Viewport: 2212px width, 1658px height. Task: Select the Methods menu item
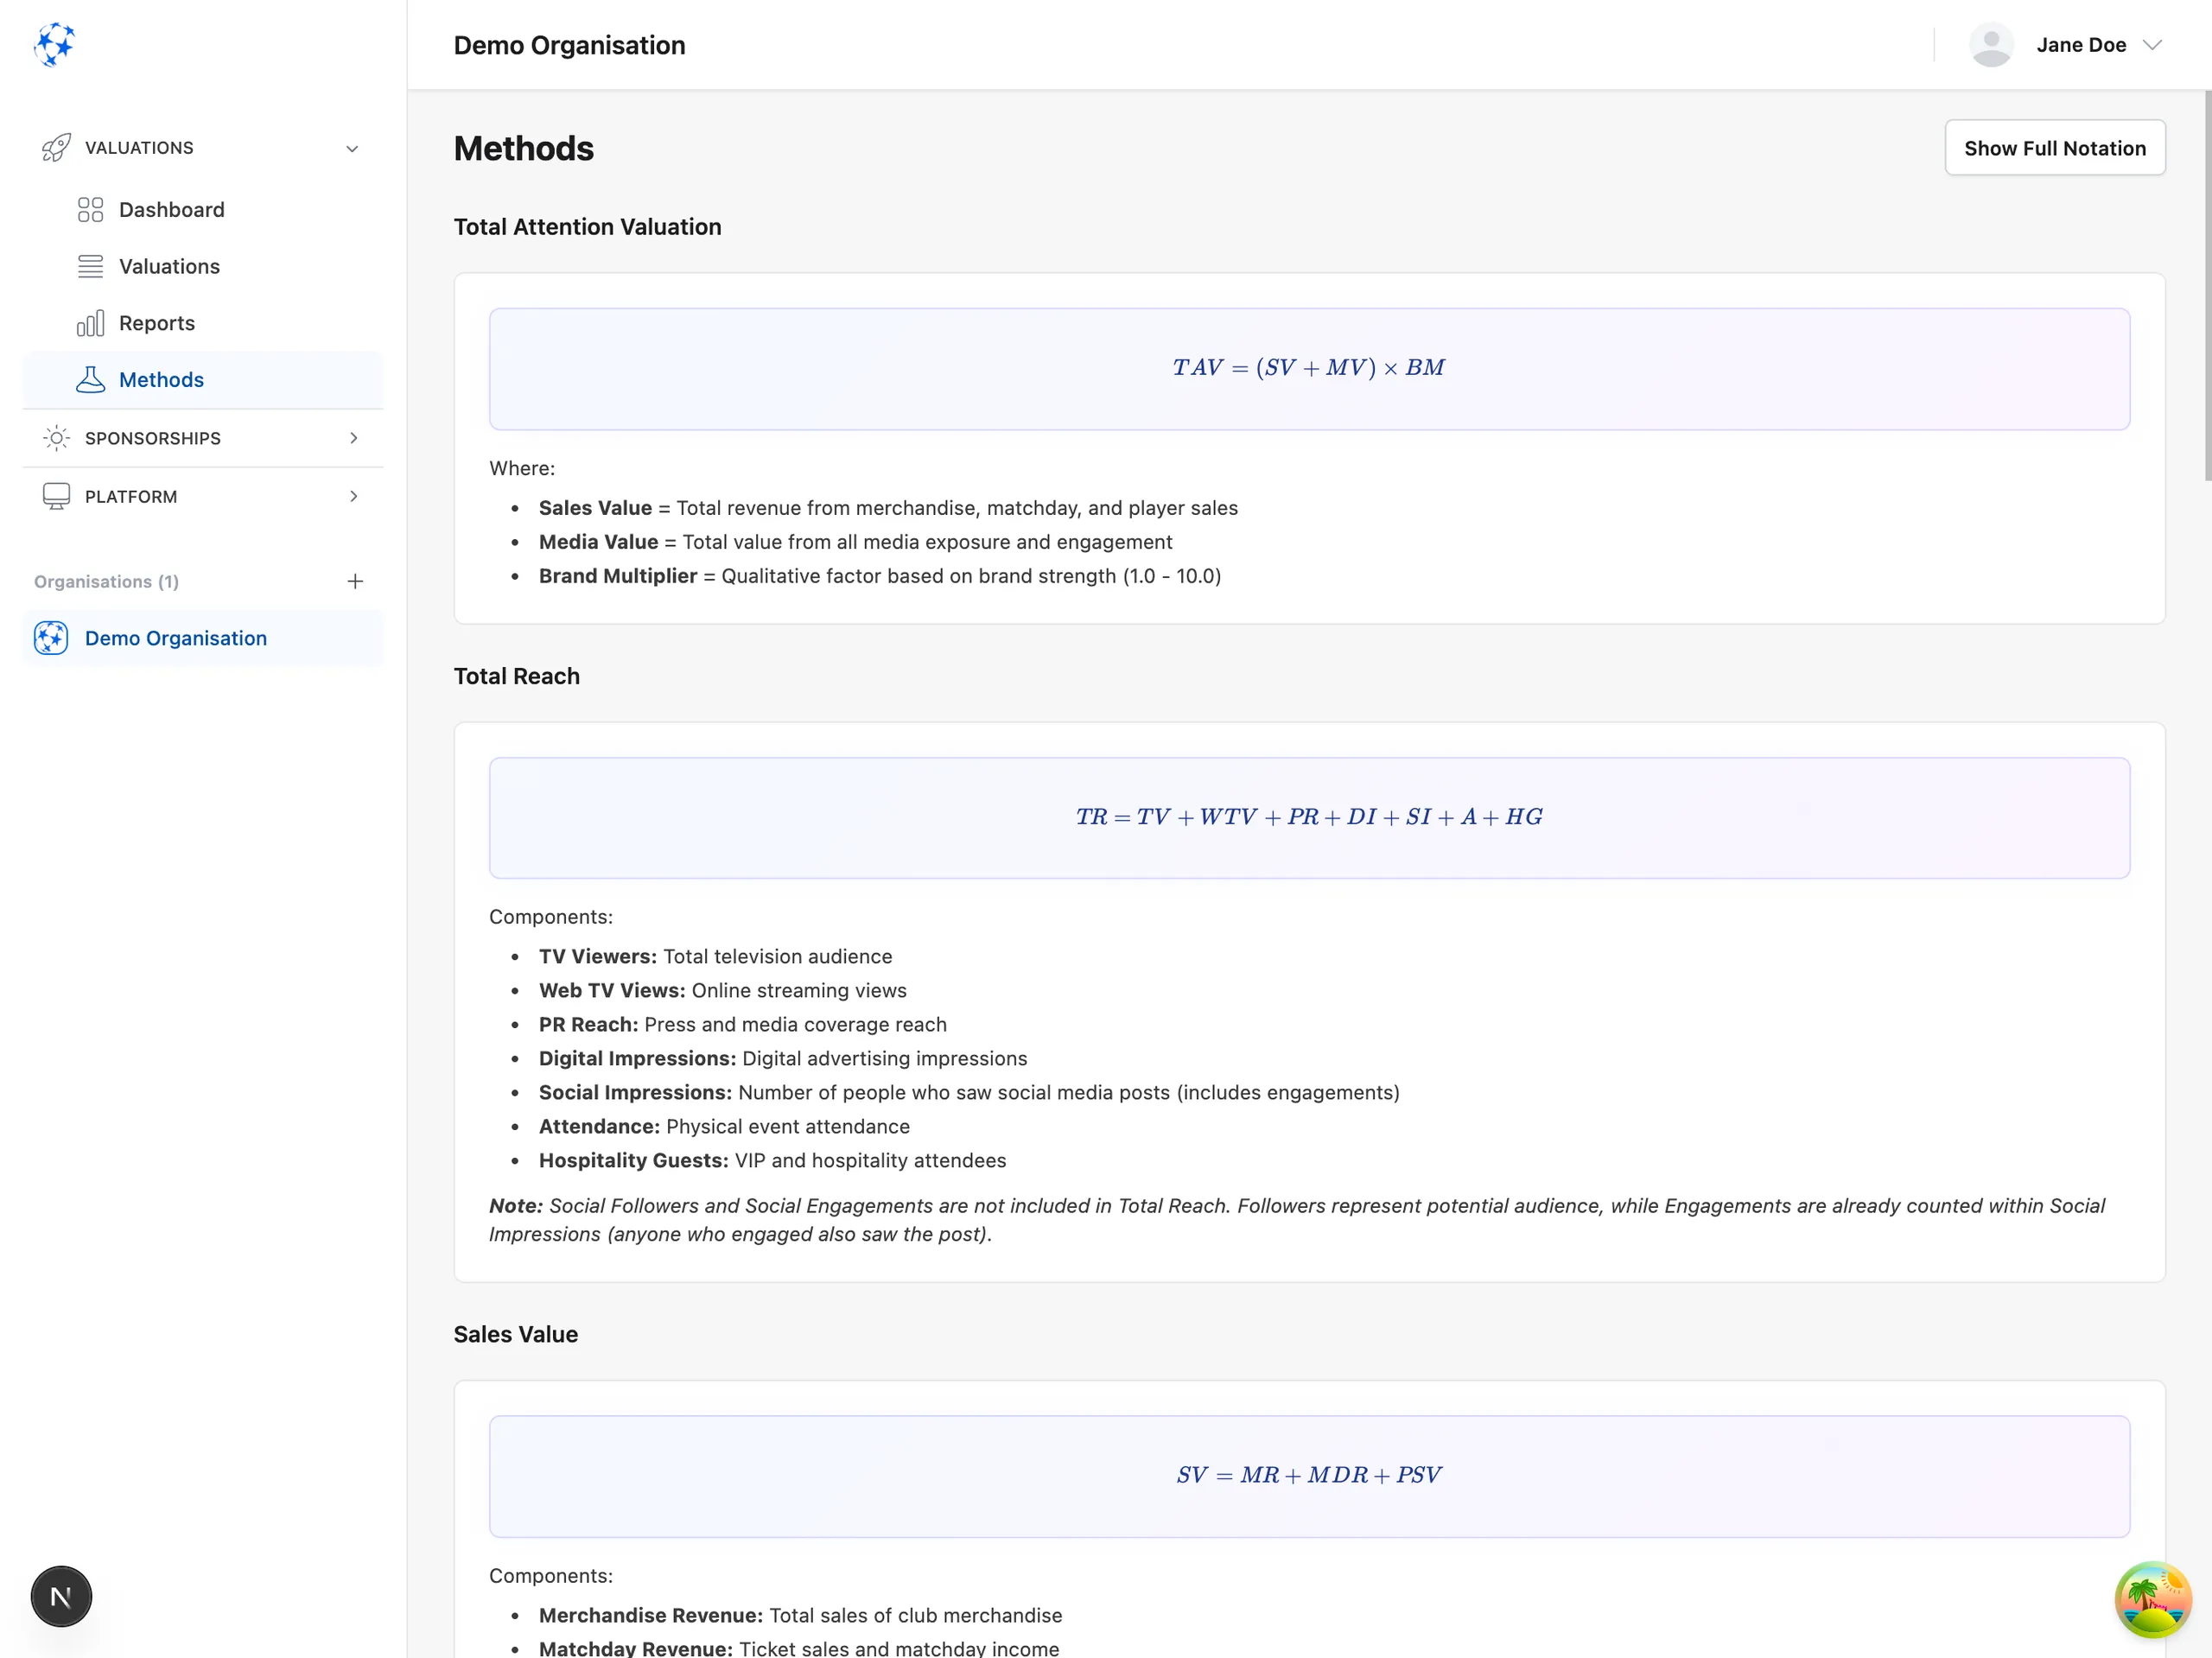(203, 380)
